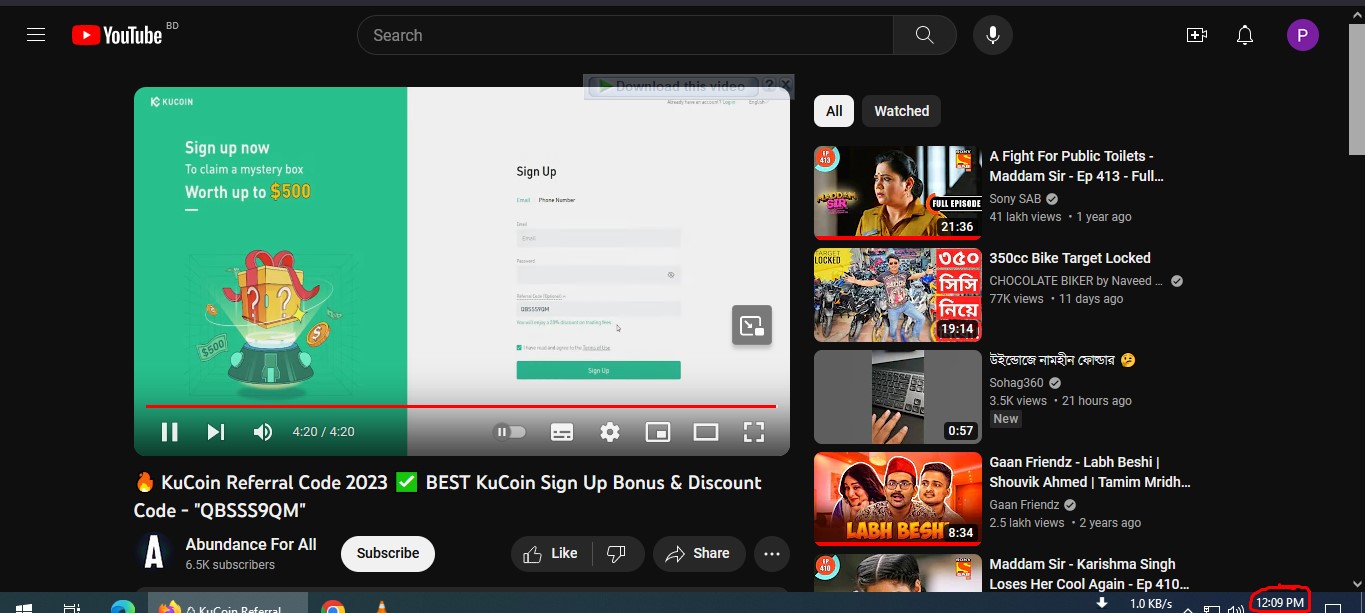
Task: Toggle subtitles/closed captions
Action: pos(562,432)
